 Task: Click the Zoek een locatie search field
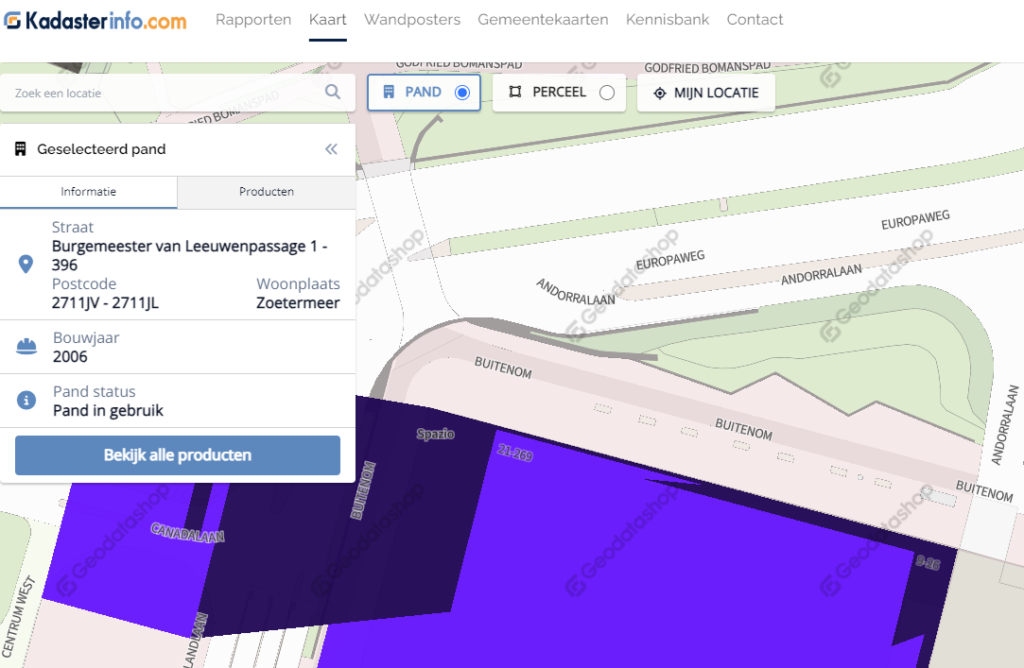[x=165, y=93]
